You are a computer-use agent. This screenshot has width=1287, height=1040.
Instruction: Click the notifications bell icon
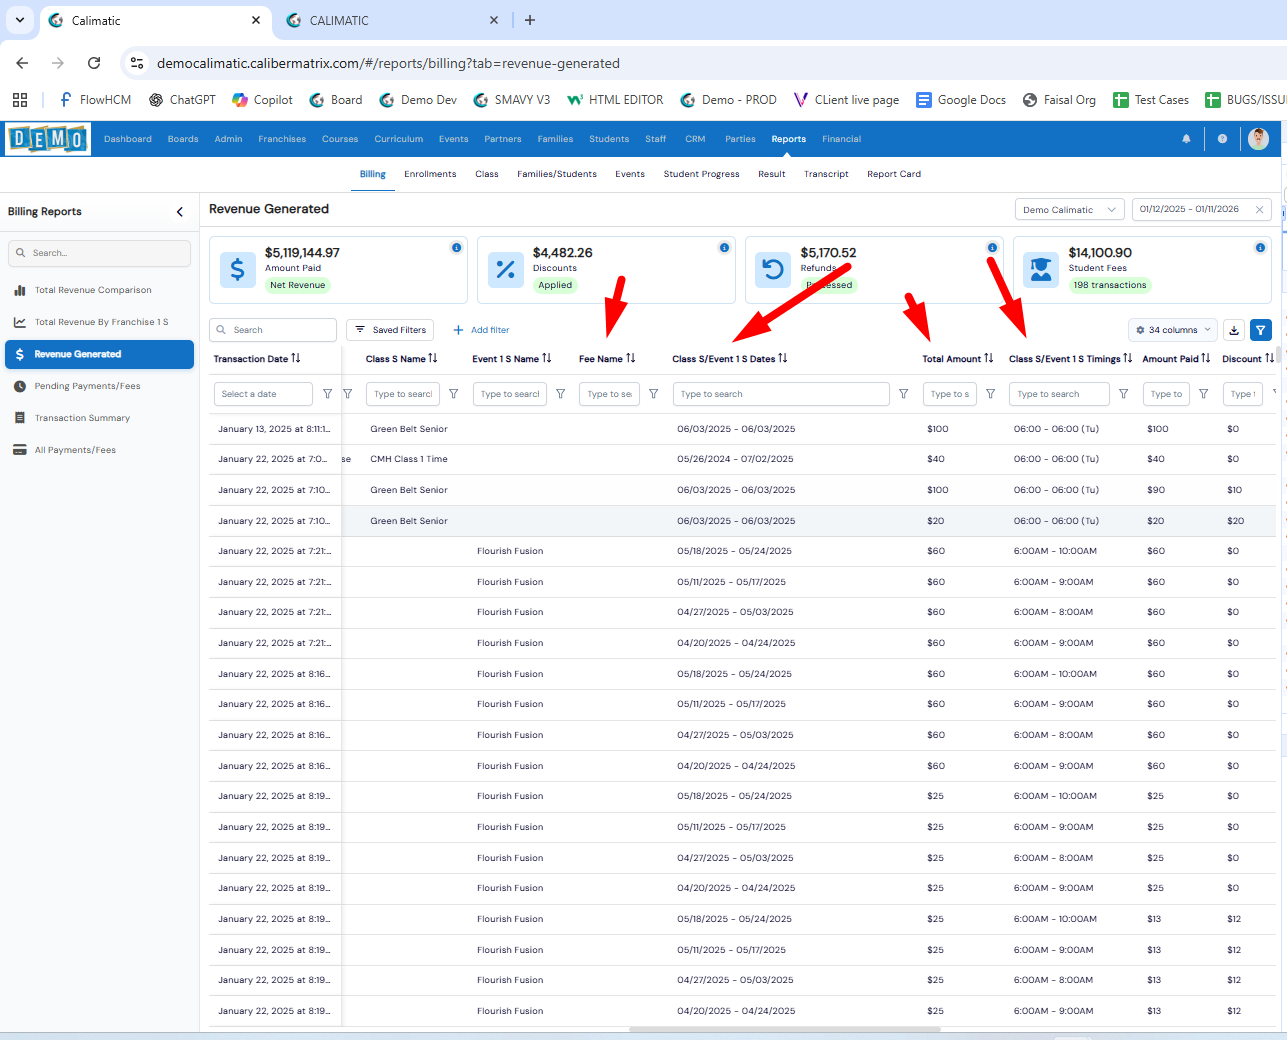coord(1186,139)
